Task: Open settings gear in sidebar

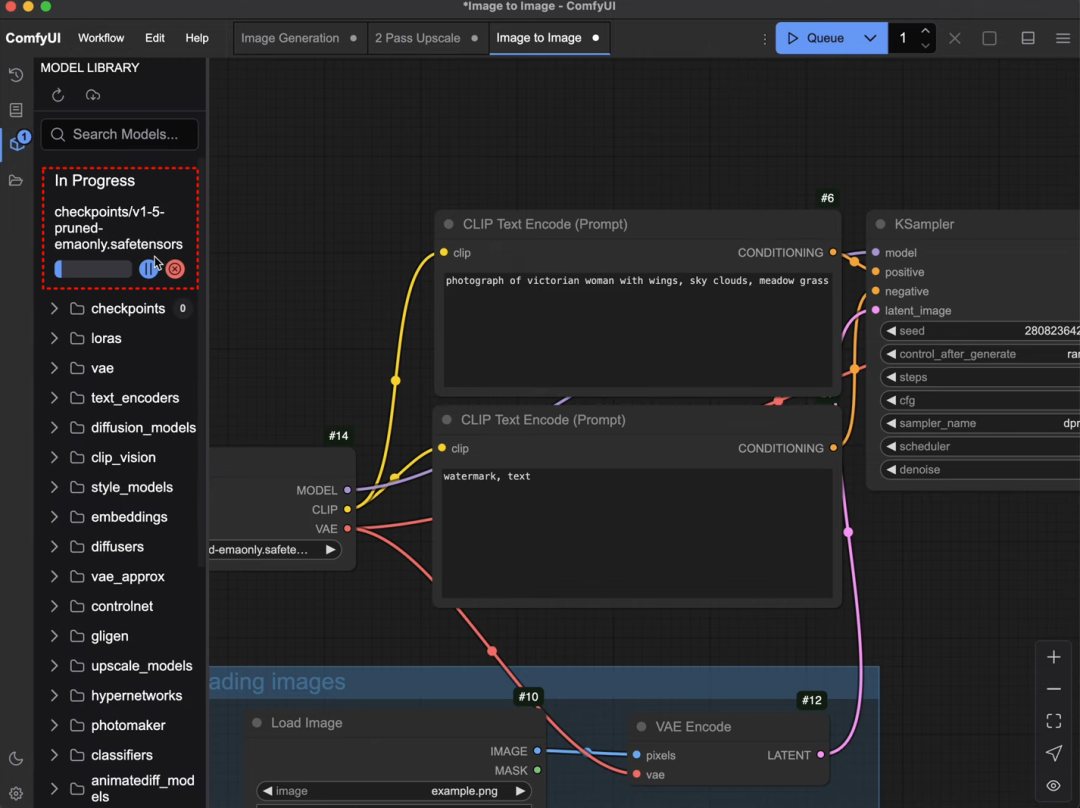Action: [16, 794]
